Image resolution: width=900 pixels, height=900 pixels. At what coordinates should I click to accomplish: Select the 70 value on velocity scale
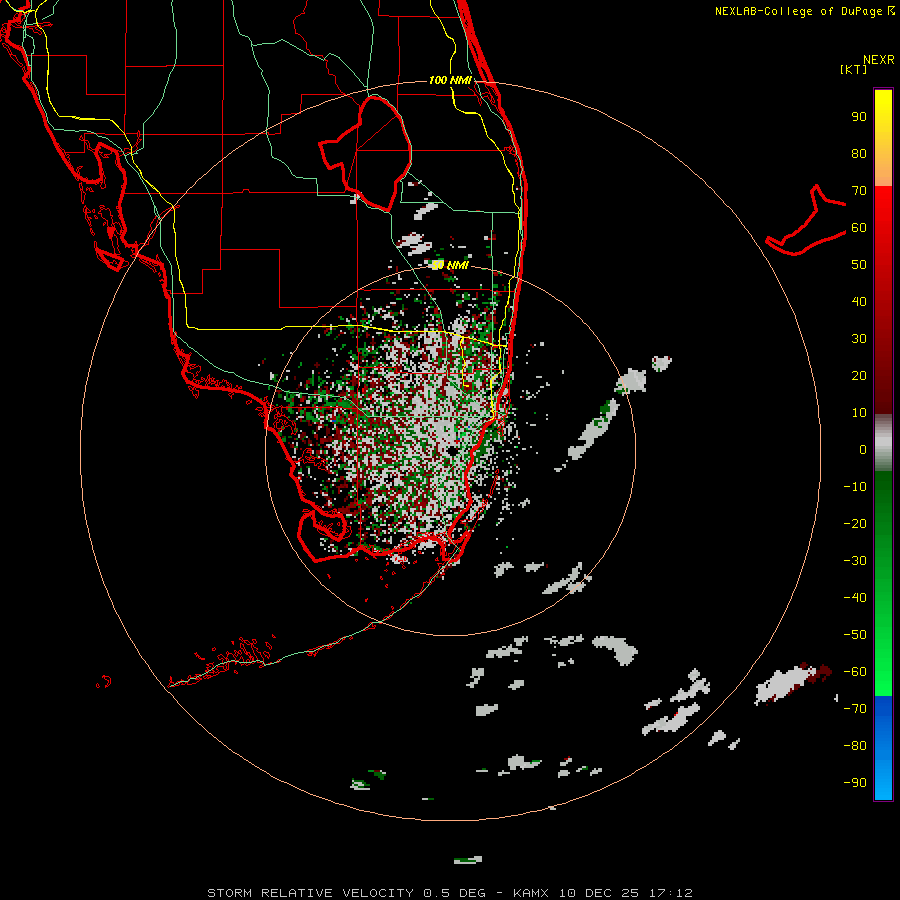point(859,191)
